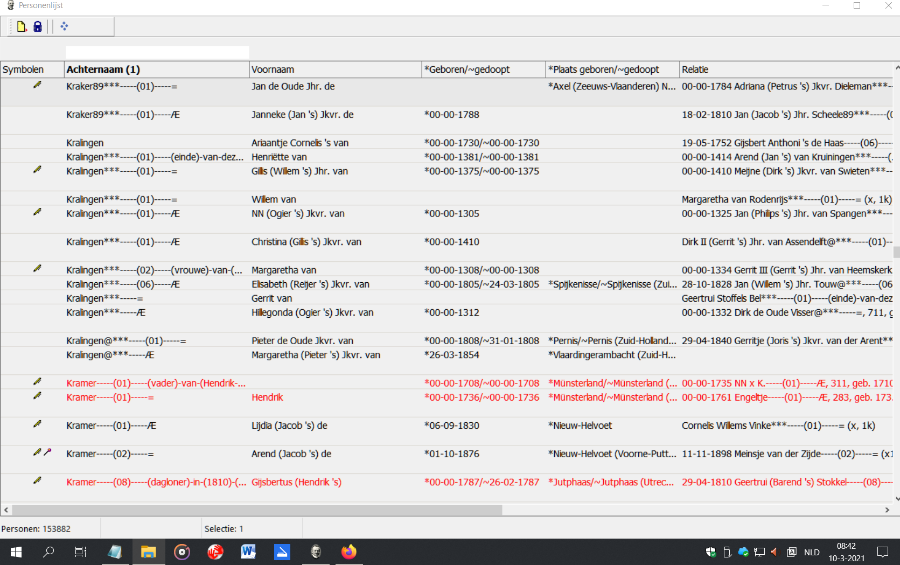
Task: Open File Explorer from the taskbar
Action: (148, 551)
